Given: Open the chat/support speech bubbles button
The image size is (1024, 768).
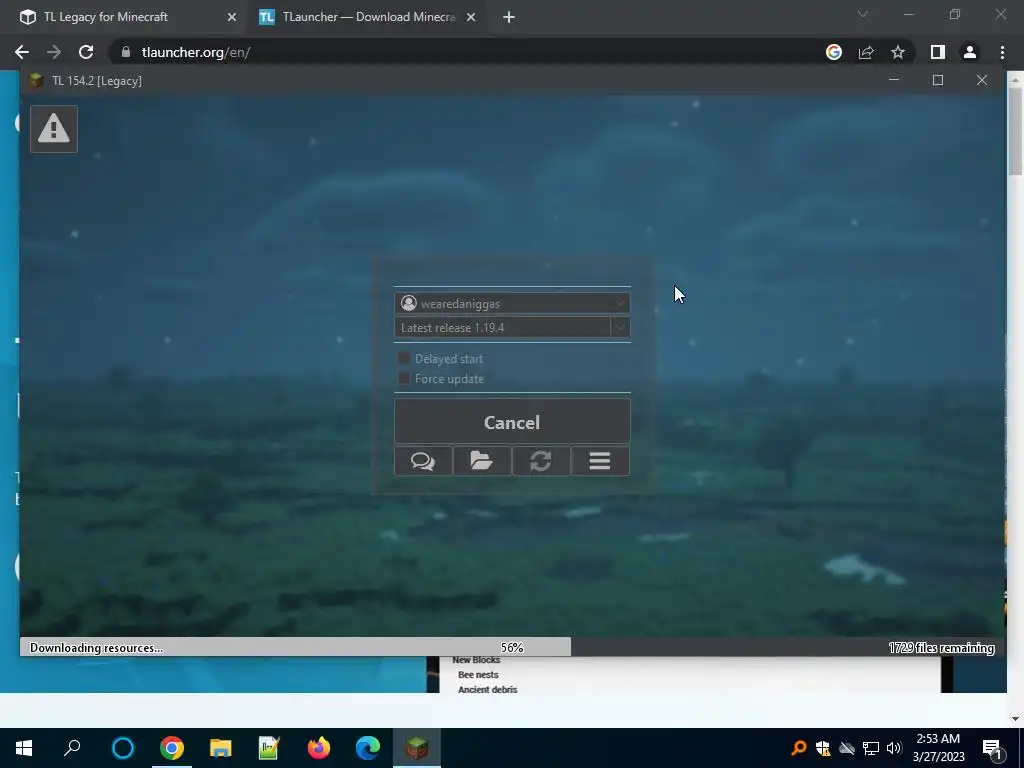Looking at the screenshot, I should [x=423, y=461].
